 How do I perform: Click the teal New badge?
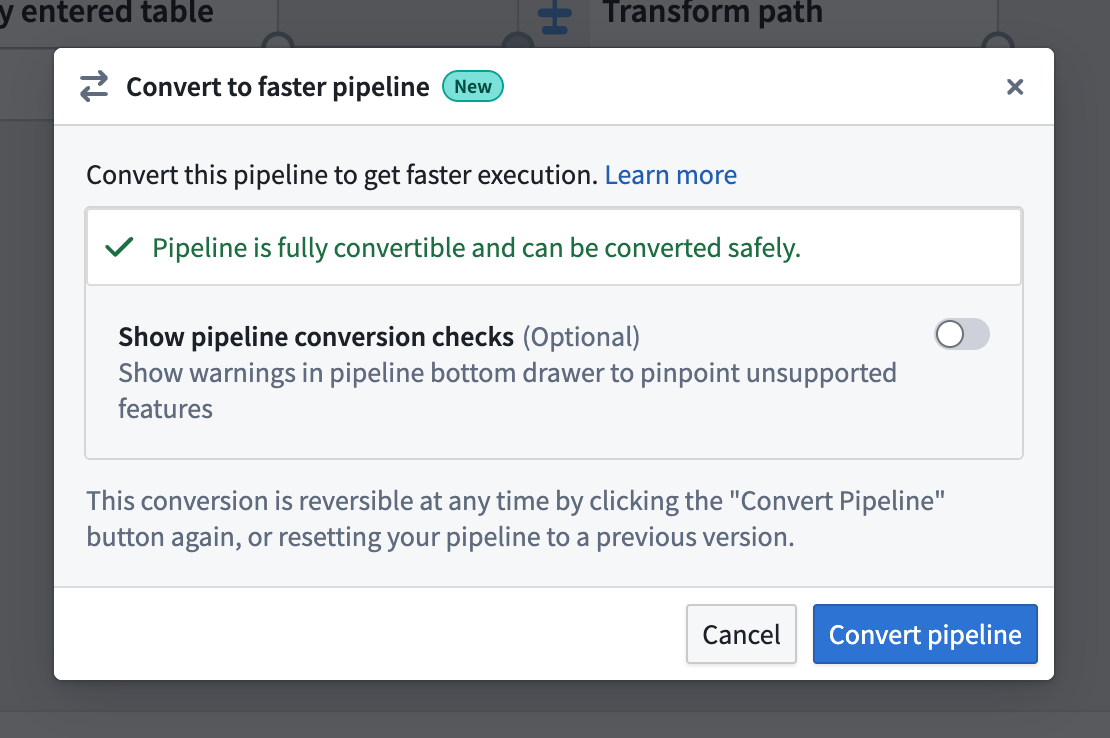[x=472, y=86]
